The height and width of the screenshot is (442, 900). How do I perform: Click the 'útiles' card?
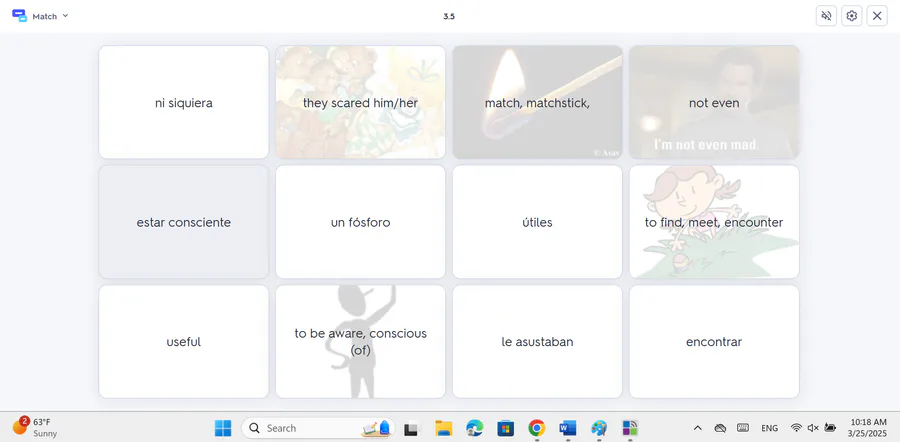(537, 222)
